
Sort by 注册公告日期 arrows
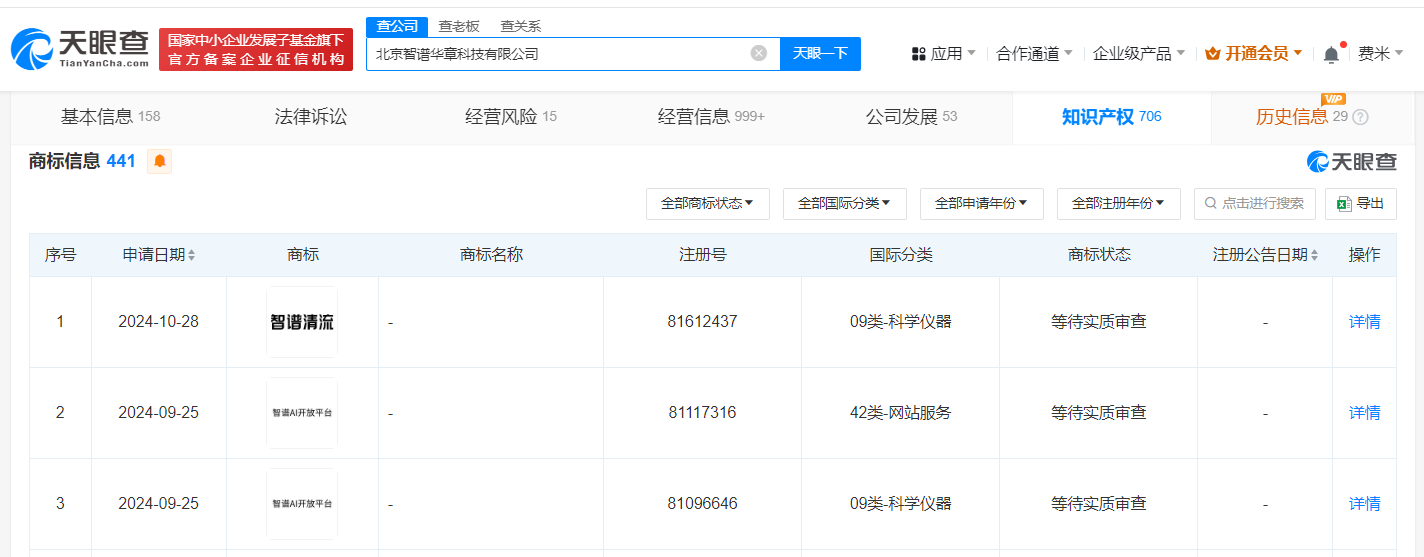(1314, 255)
